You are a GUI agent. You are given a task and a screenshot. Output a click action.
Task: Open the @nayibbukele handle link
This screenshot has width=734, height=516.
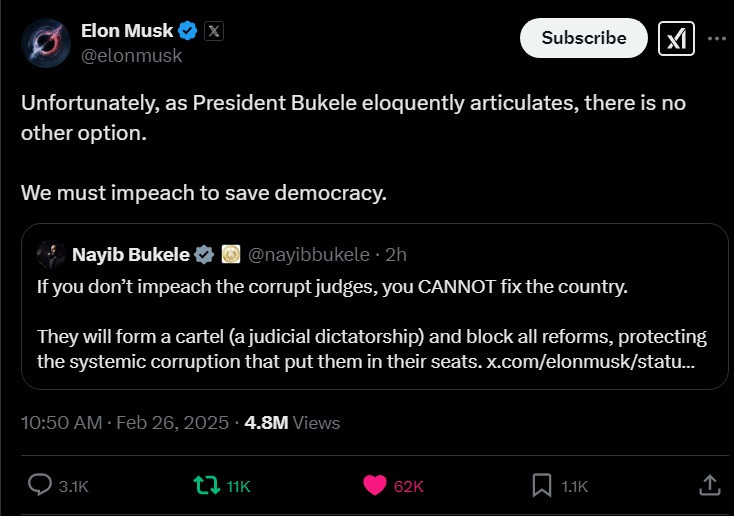click(x=307, y=255)
